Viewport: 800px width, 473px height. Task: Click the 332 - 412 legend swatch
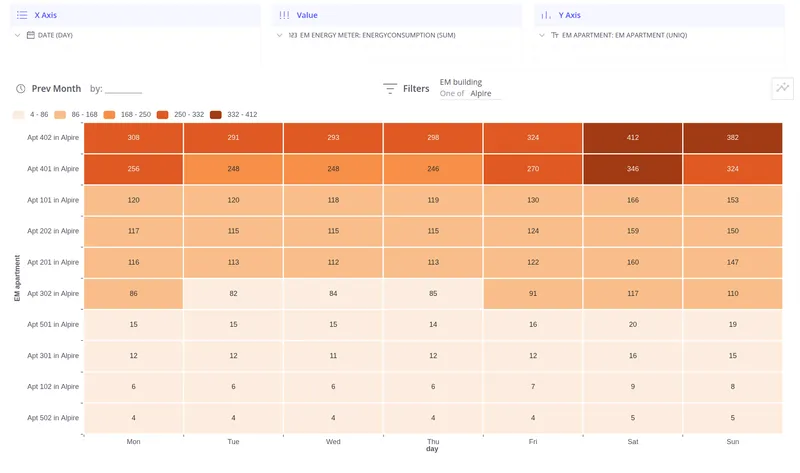coord(216,115)
